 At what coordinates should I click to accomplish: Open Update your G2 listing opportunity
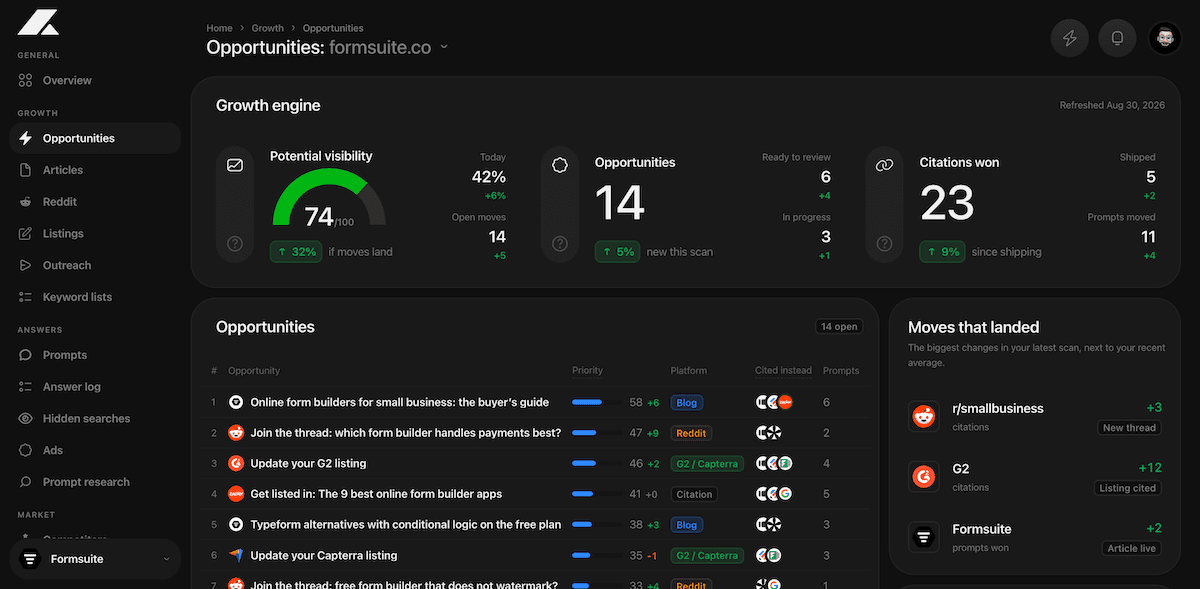tap(308, 463)
